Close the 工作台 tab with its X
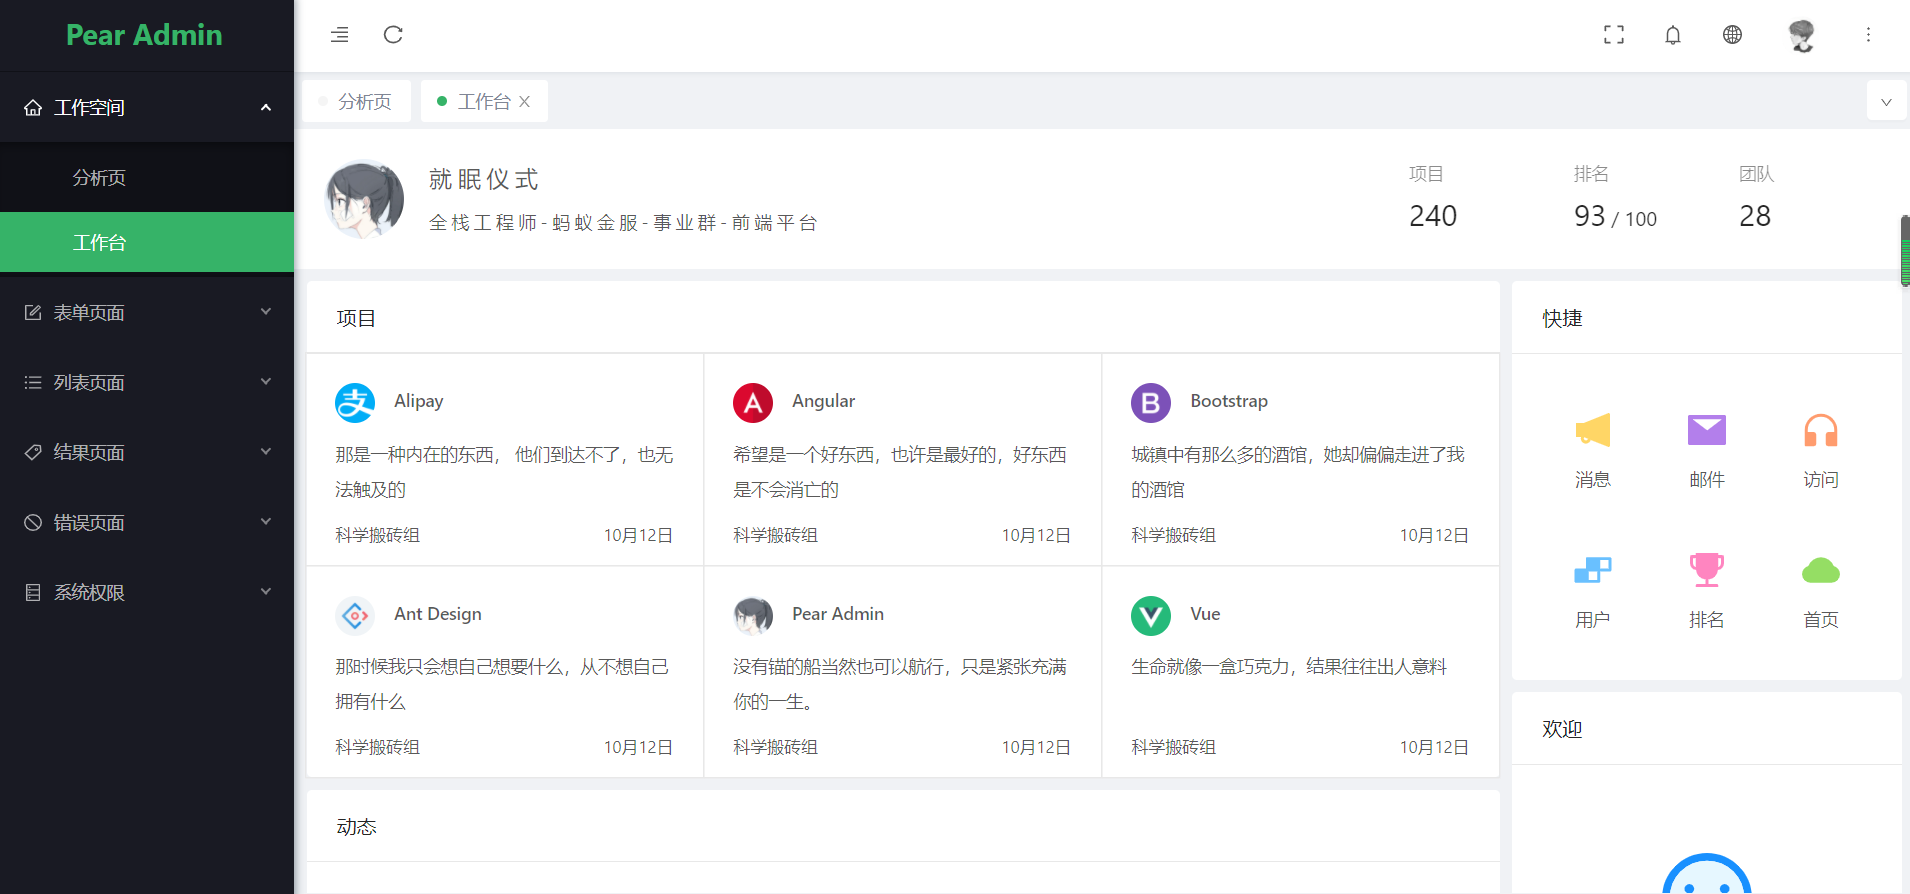 coord(524,101)
